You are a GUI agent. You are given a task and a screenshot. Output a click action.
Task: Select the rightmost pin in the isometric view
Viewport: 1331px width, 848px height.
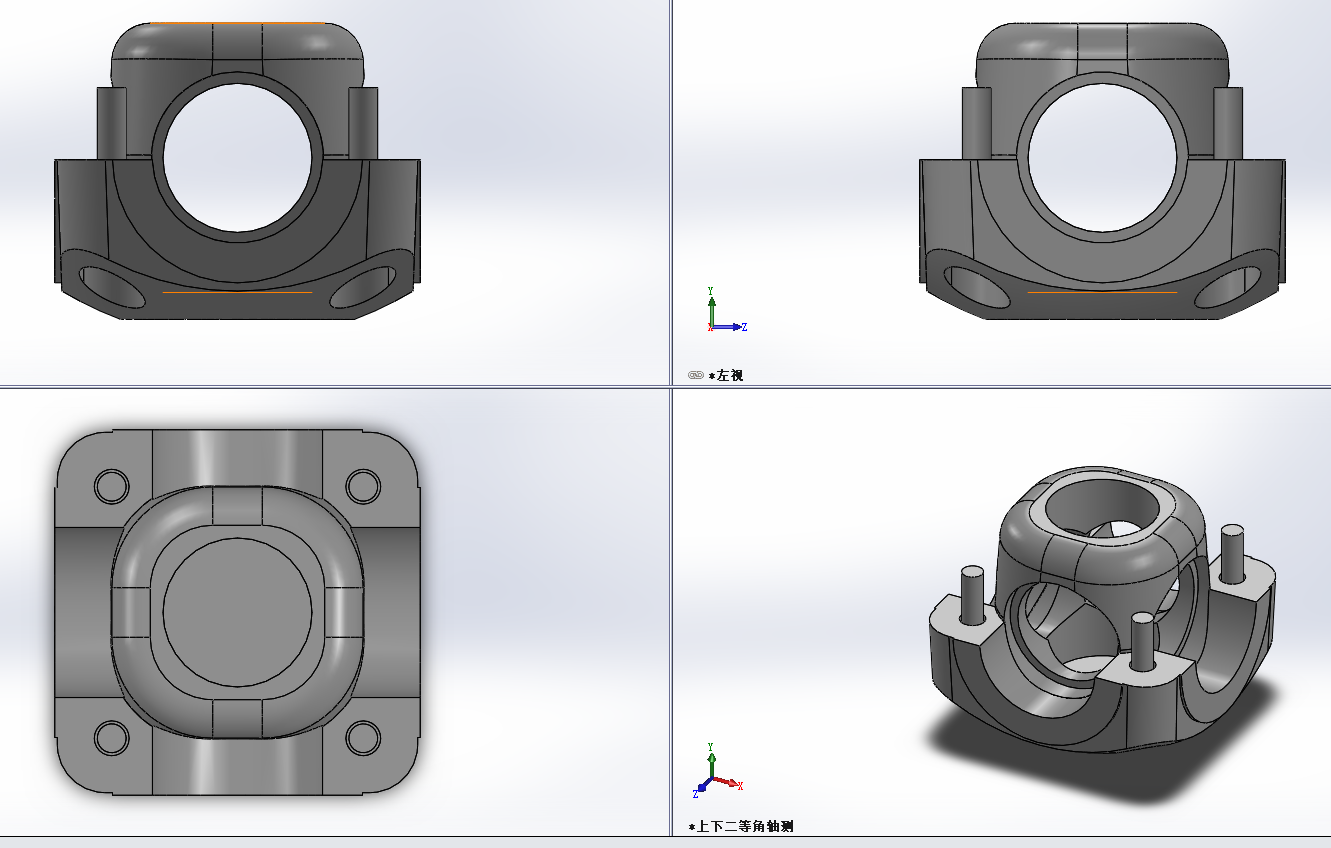pyautogui.click(x=1233, y=553)
